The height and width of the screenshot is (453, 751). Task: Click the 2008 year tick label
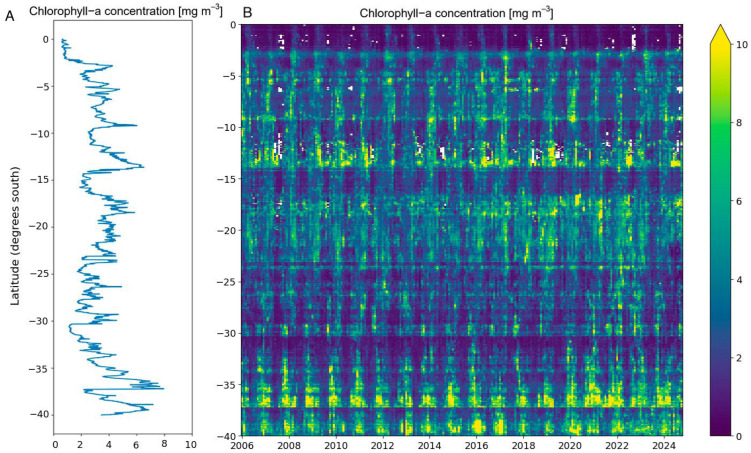[x=289, y=445]
